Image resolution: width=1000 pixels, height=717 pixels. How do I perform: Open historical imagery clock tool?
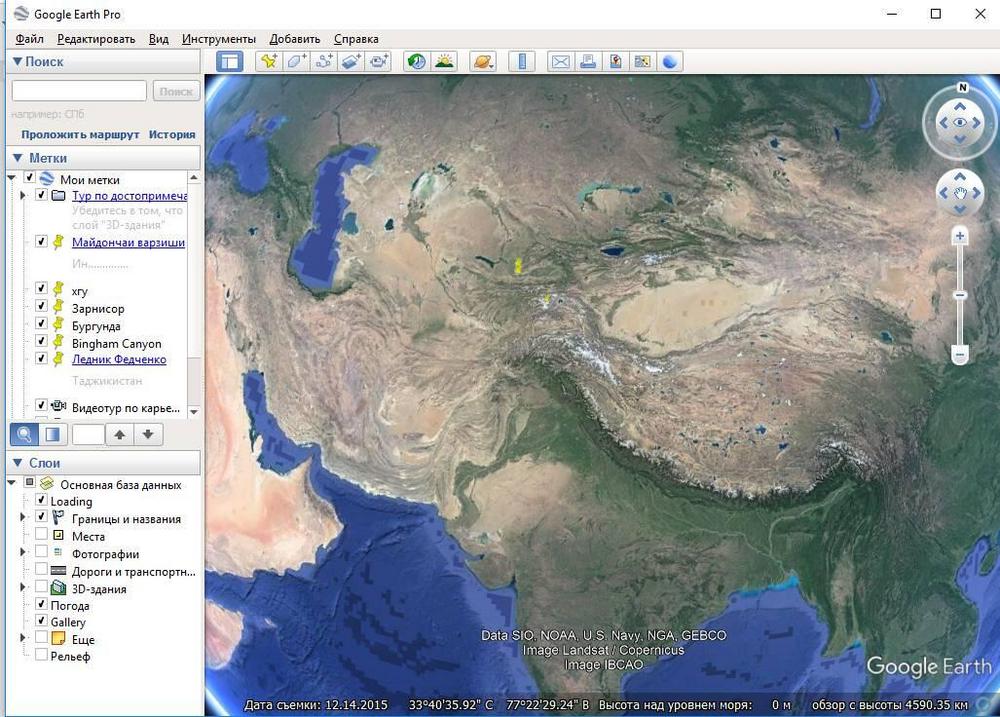pos(416,61)
